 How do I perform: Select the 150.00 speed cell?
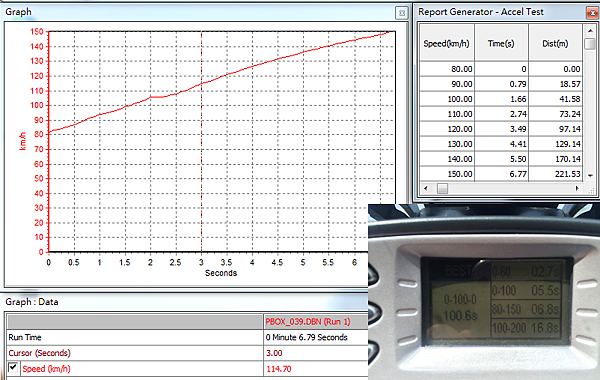pos(447,174)
